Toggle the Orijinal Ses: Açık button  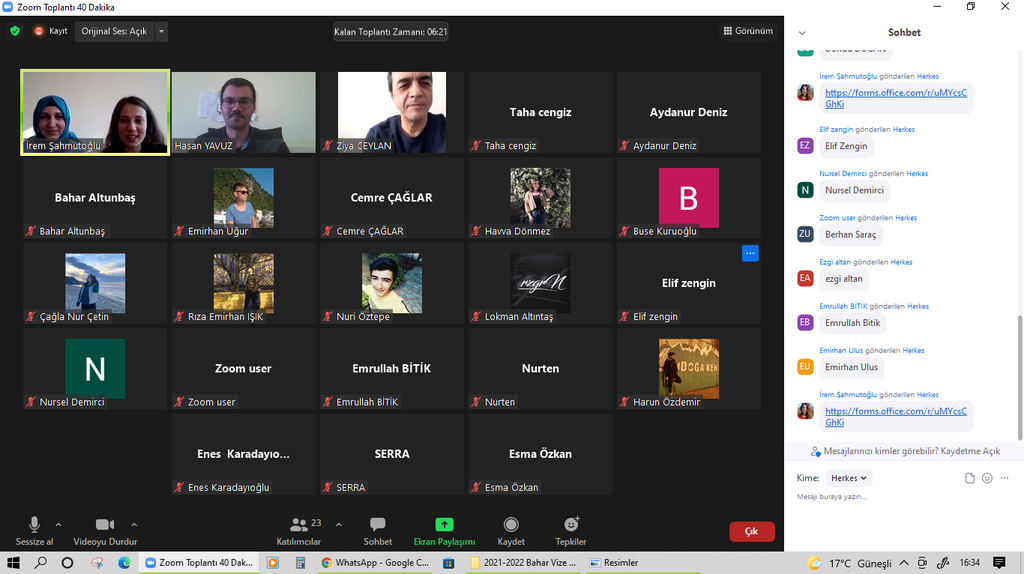point(114,31)
